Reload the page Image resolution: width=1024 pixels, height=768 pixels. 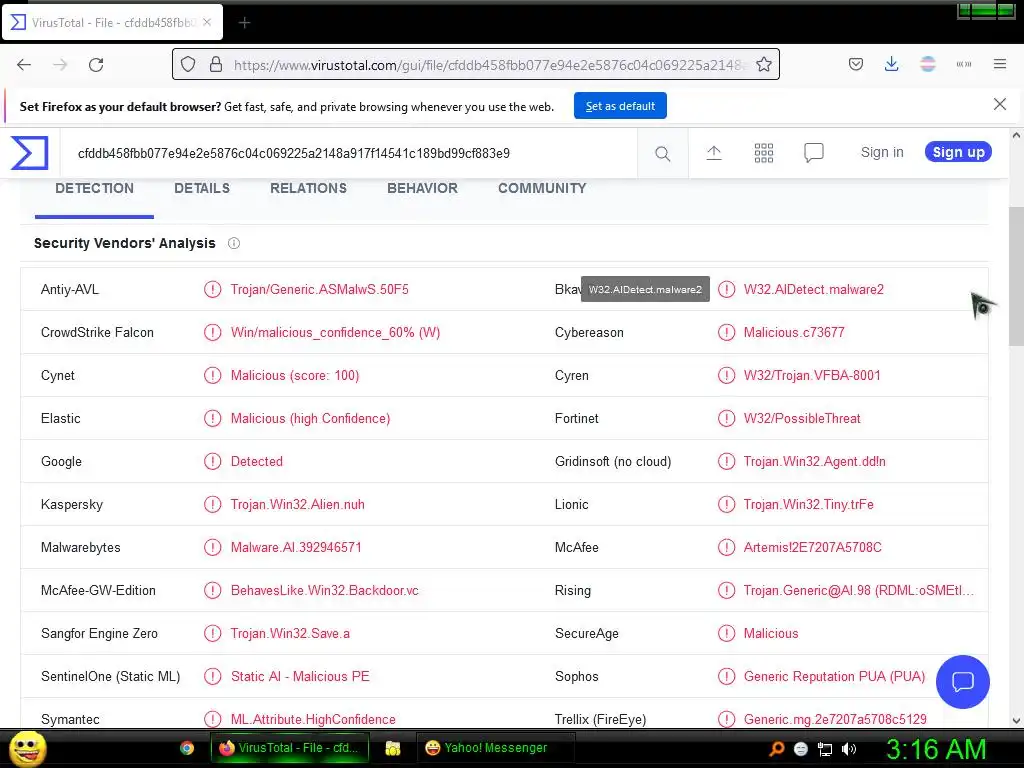(x=96, y=65)
